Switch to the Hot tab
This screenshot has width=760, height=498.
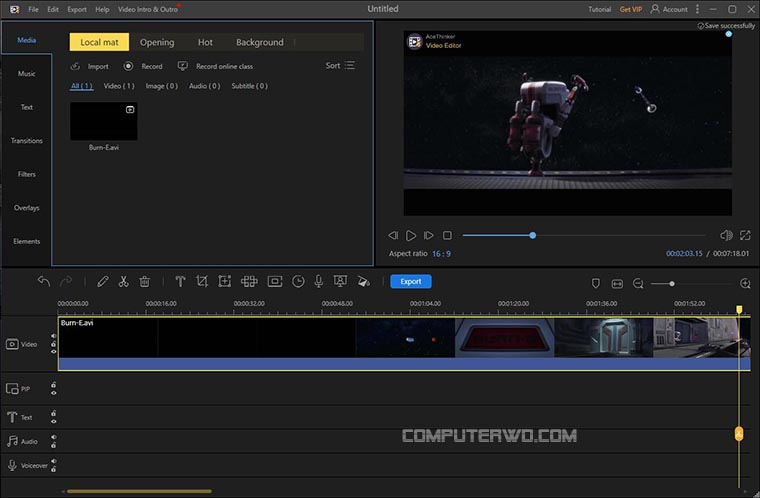(205, 42)
